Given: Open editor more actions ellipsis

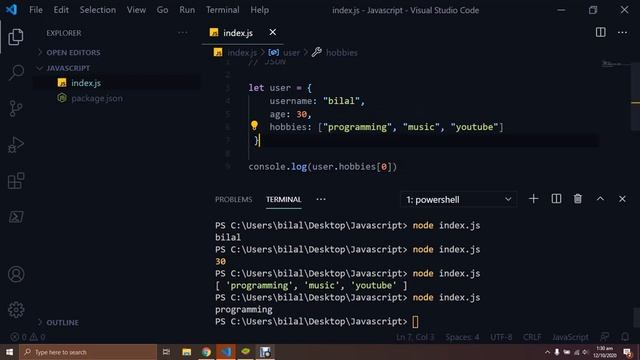Looking at the screenshot, I should [622, 32].
